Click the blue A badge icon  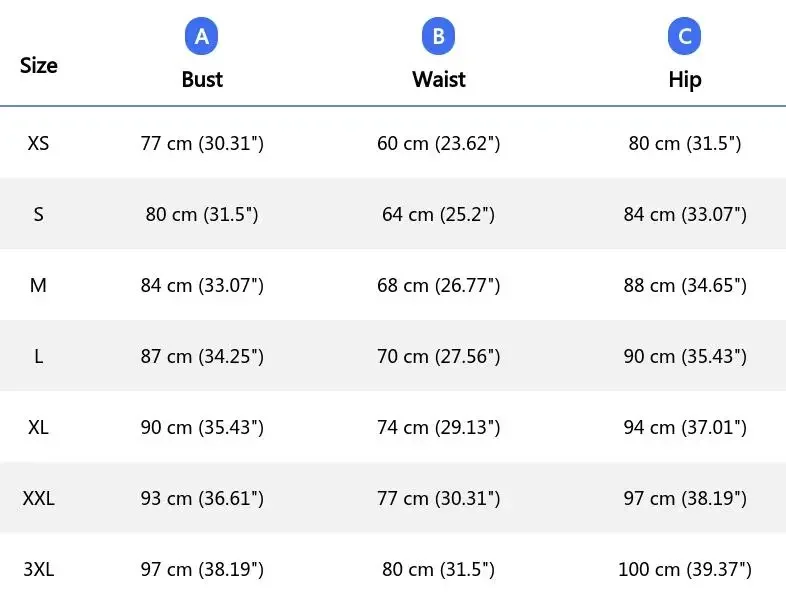coord(202,37)
